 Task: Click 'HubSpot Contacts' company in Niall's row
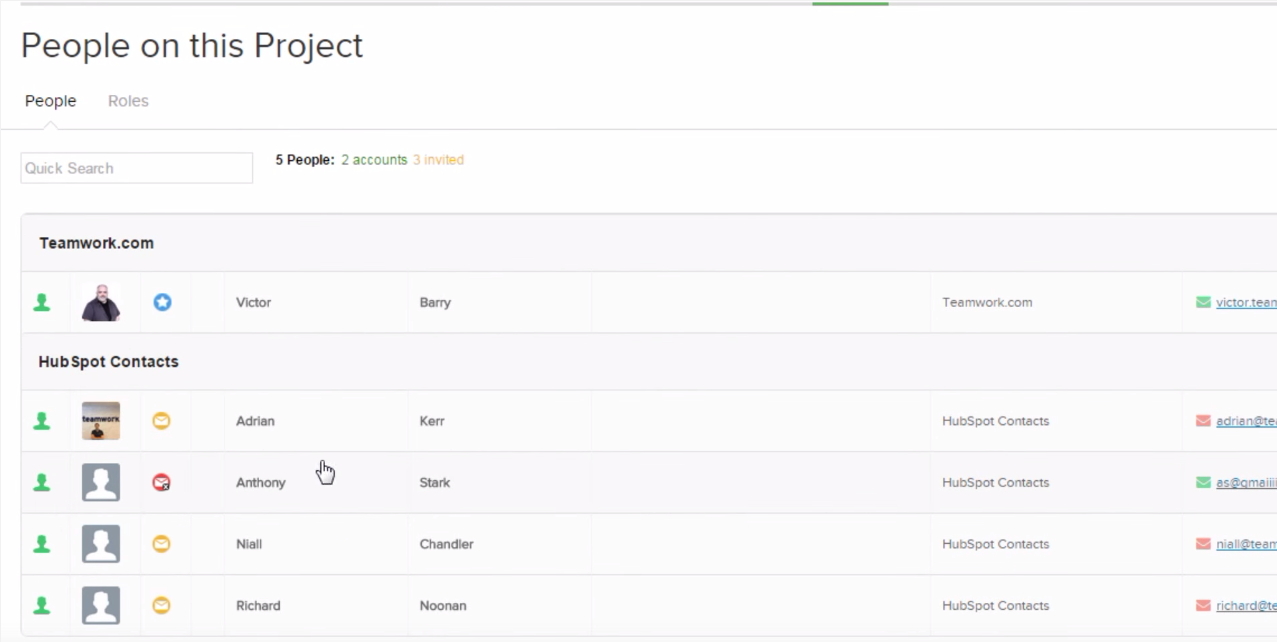996,544
